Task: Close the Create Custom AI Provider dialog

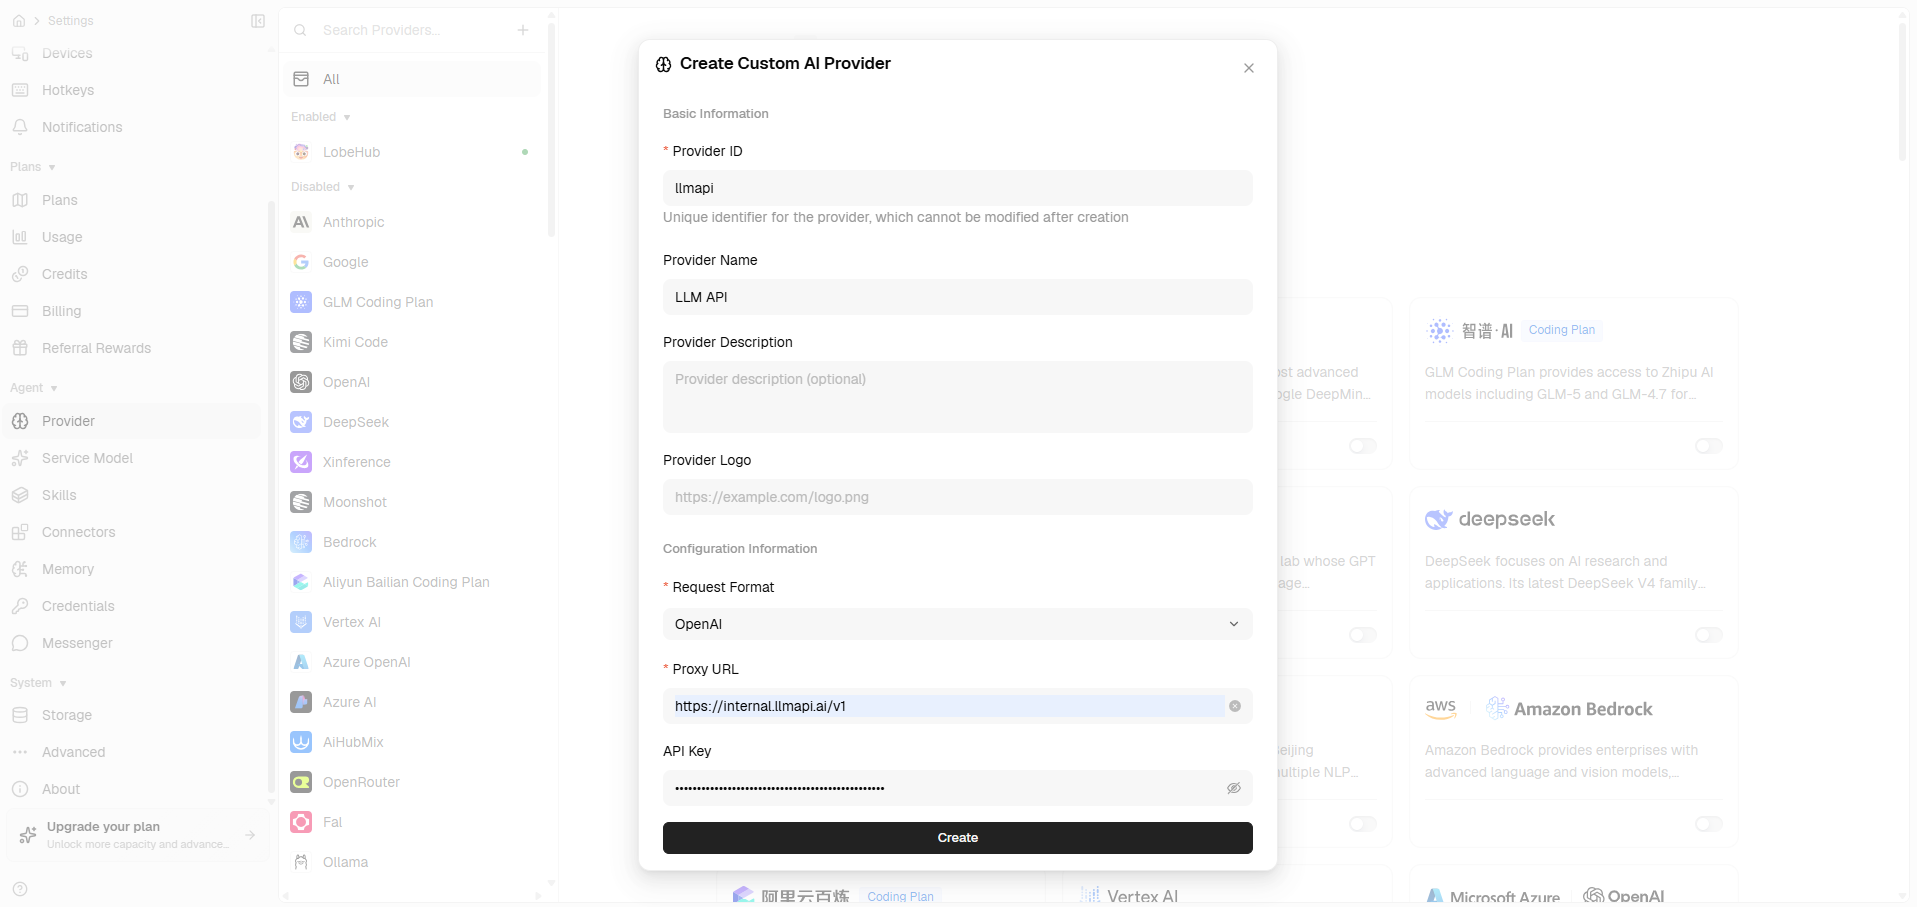Action: pos(1249,68)
